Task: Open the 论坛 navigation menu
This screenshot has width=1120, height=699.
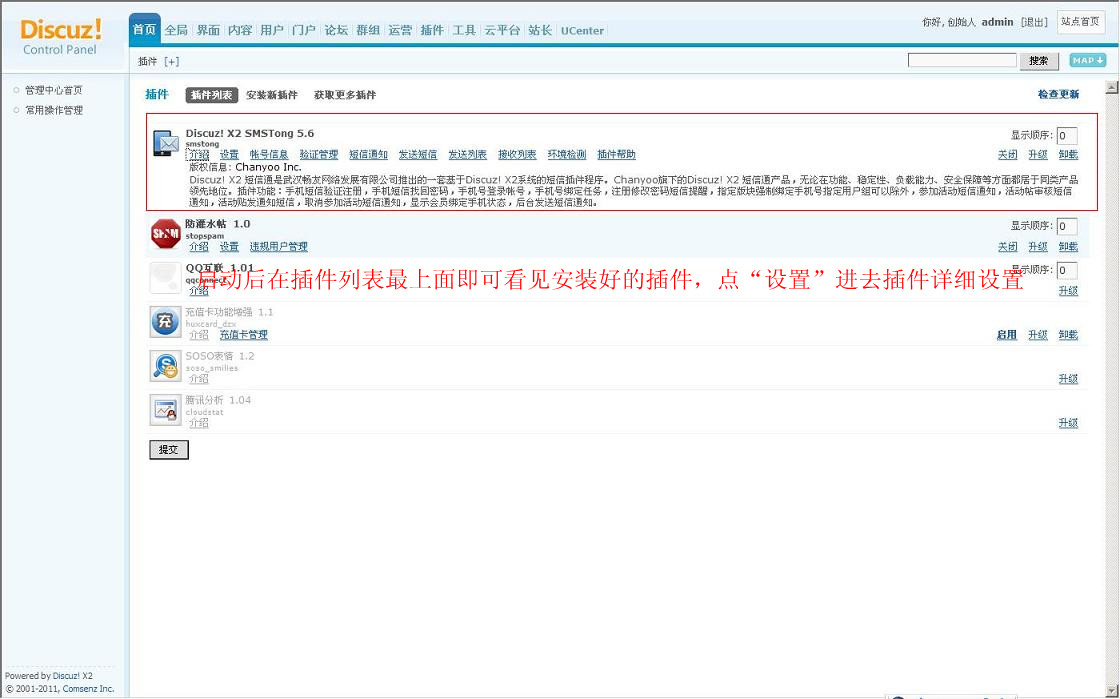Action: [x=336, y=30]
